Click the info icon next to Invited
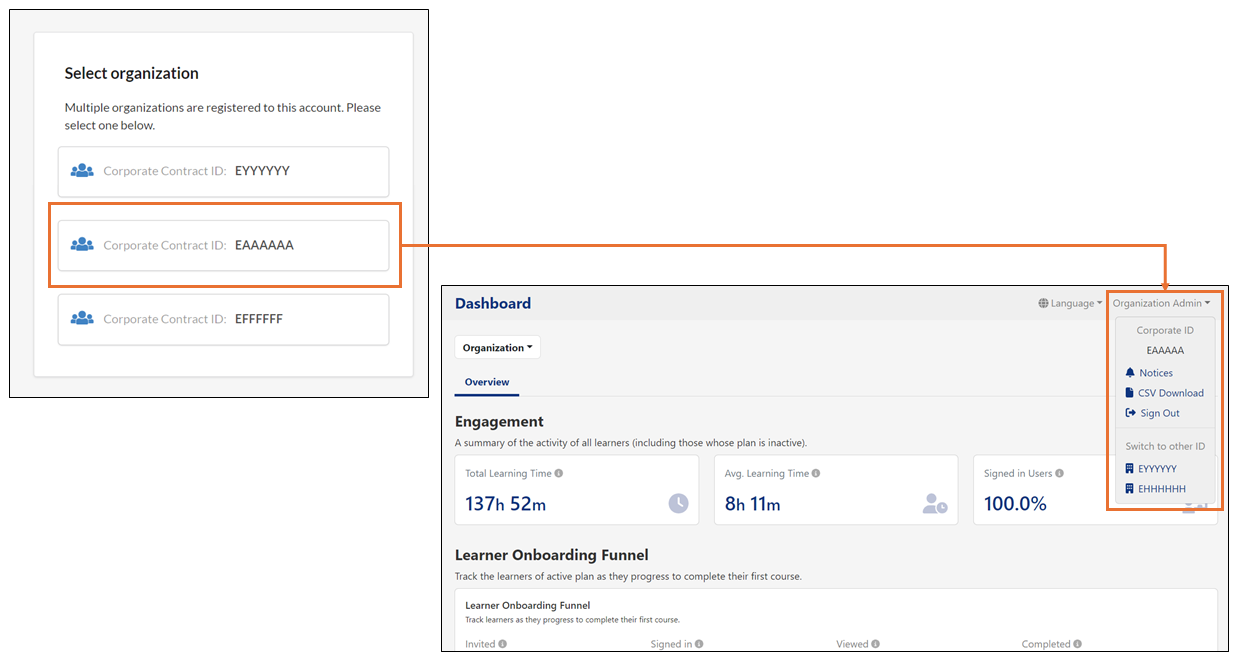 [x=502, y=644]
